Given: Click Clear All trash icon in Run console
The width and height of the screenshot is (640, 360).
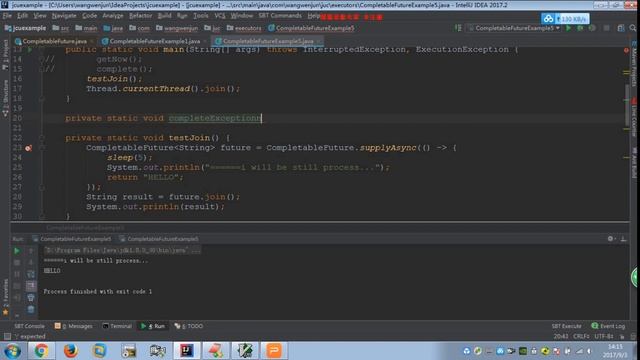Looking at the screenshot, I should 31,310.
